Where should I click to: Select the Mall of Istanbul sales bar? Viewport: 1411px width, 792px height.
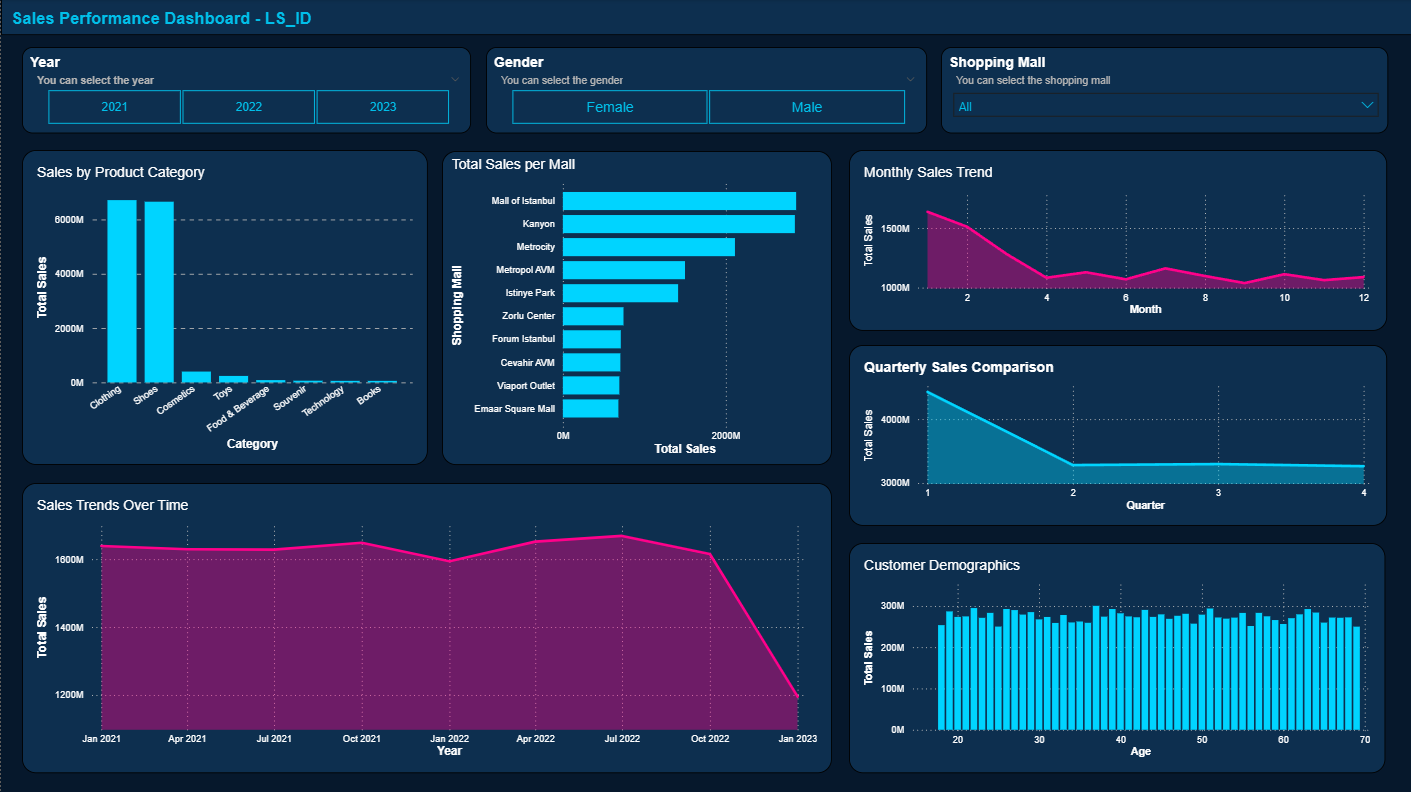click(x=678, y=200)
